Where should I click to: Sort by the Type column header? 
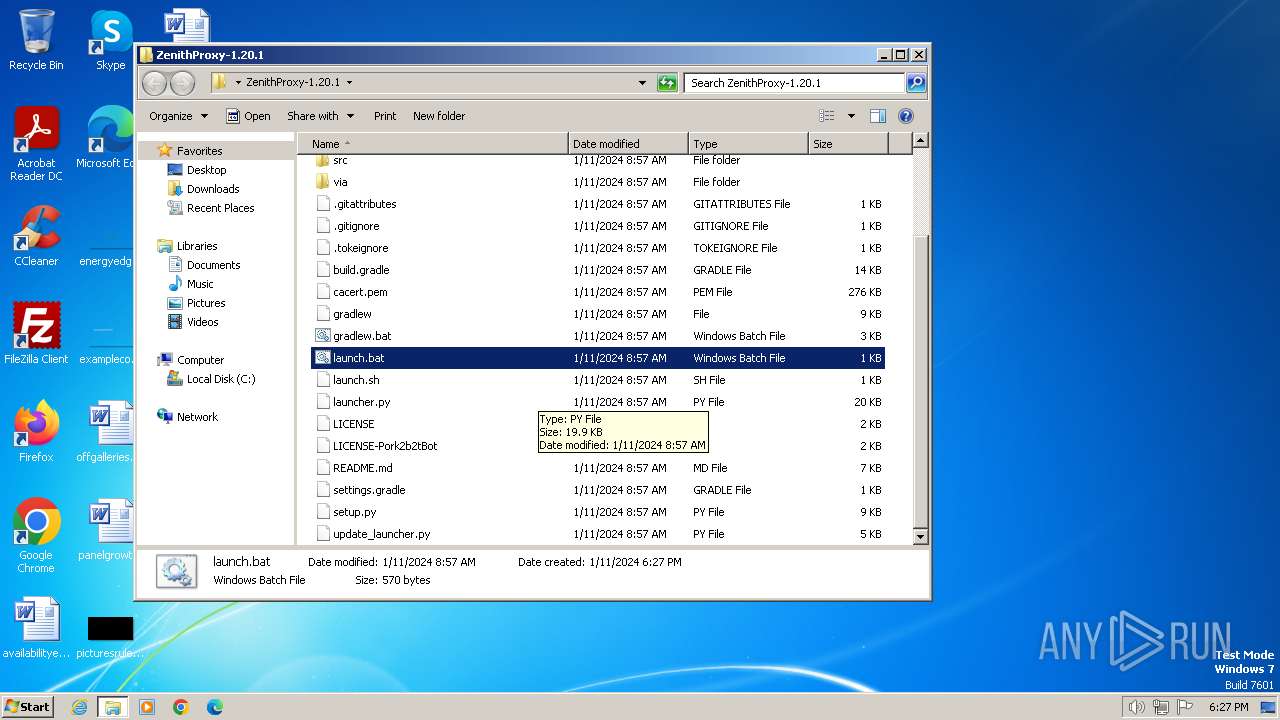pyautogui.click(x=748, y=144)
